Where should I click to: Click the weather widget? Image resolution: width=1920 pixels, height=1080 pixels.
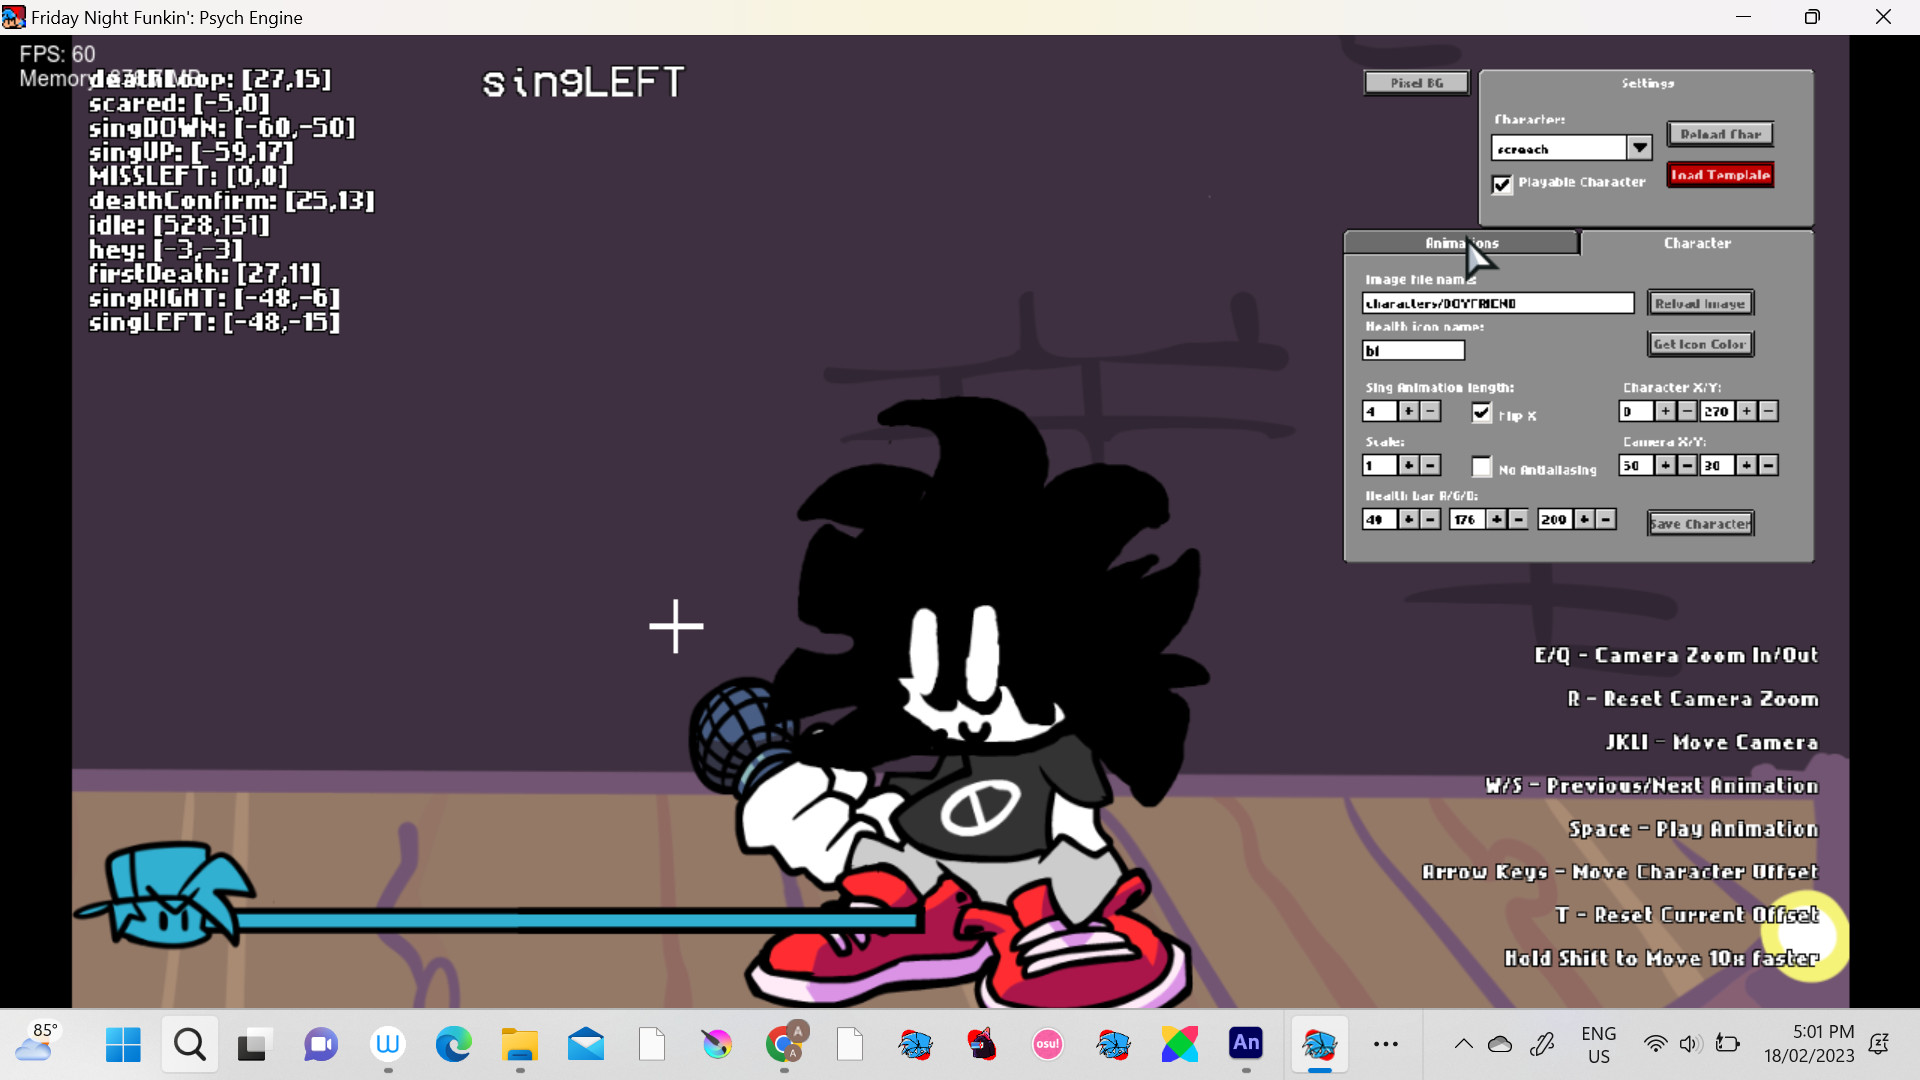pyautogui.click(x=38, y=1044)
